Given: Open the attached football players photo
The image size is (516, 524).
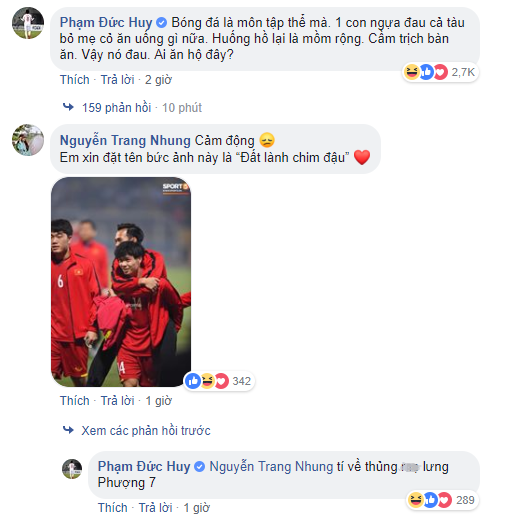Looking at the screenshot, I should 121,282.
